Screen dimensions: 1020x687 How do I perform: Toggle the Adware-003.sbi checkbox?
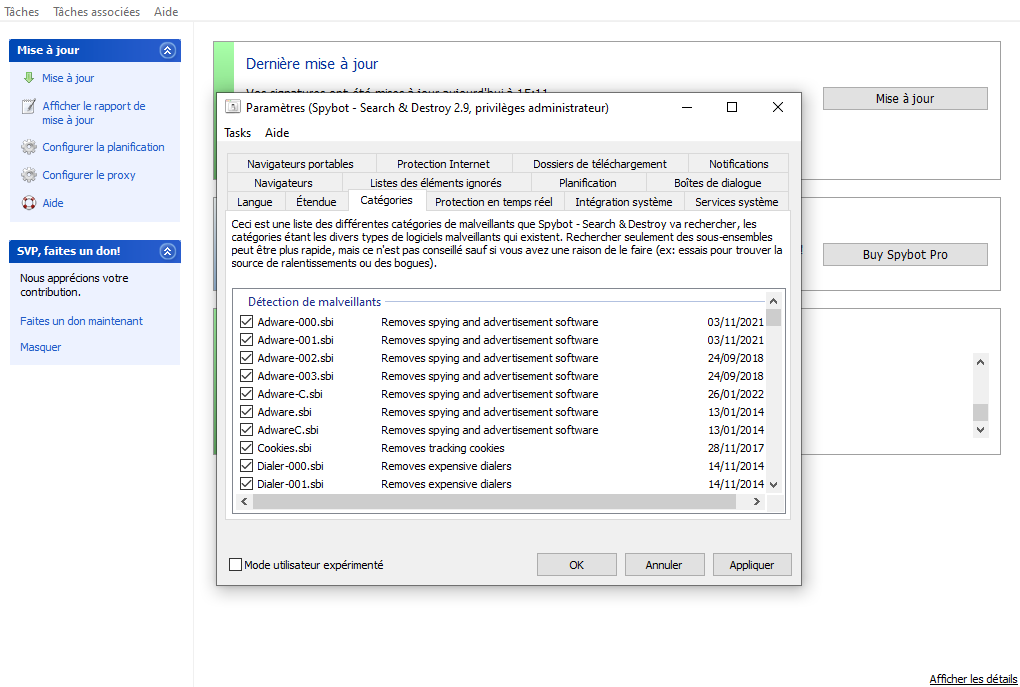(x=247, y=376)
